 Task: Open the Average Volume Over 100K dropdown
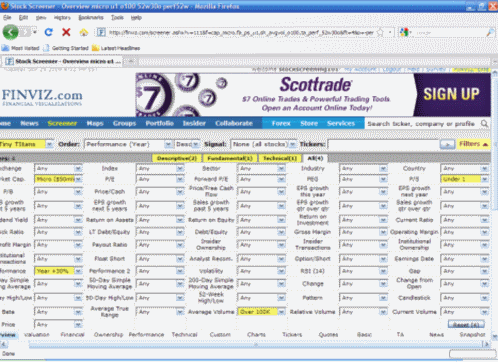(x=261, y=312)
